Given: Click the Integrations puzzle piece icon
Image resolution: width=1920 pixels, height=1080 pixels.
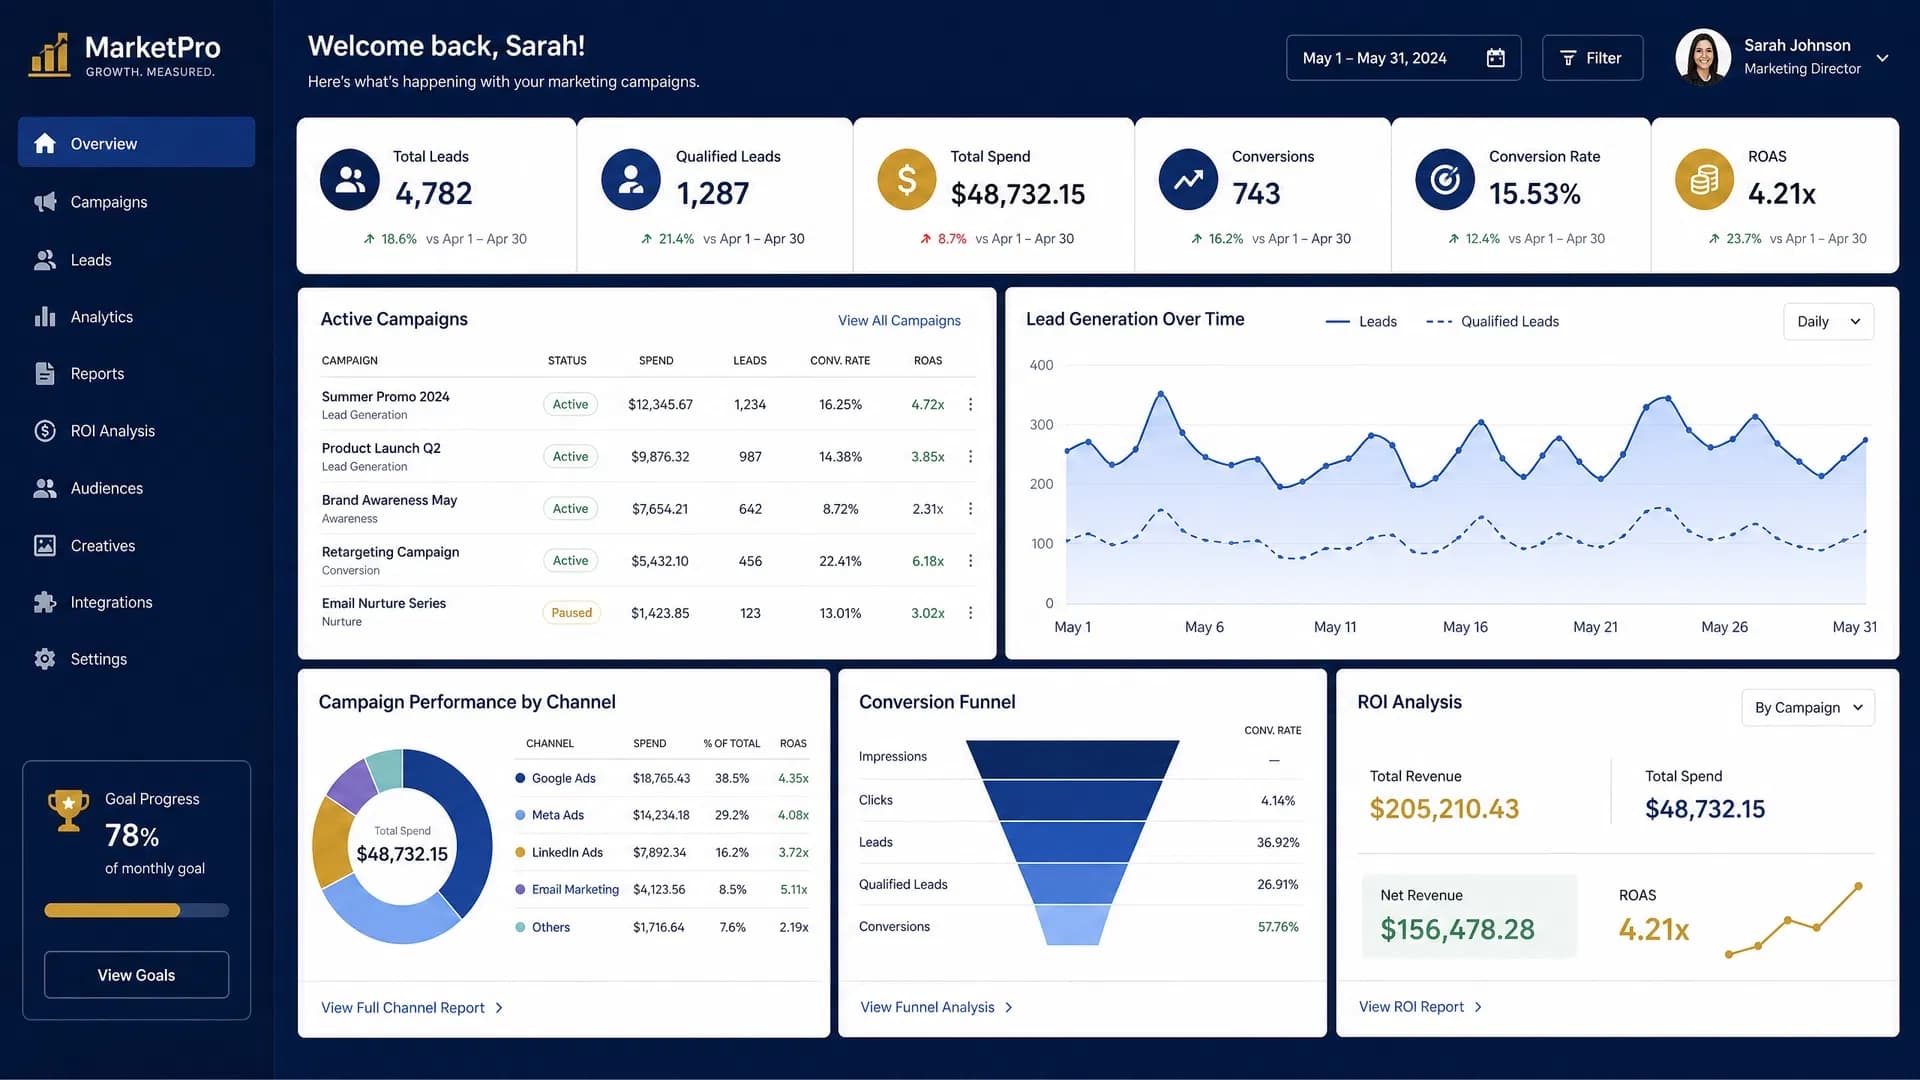Looking at the screenshot, I should point(45,602).
